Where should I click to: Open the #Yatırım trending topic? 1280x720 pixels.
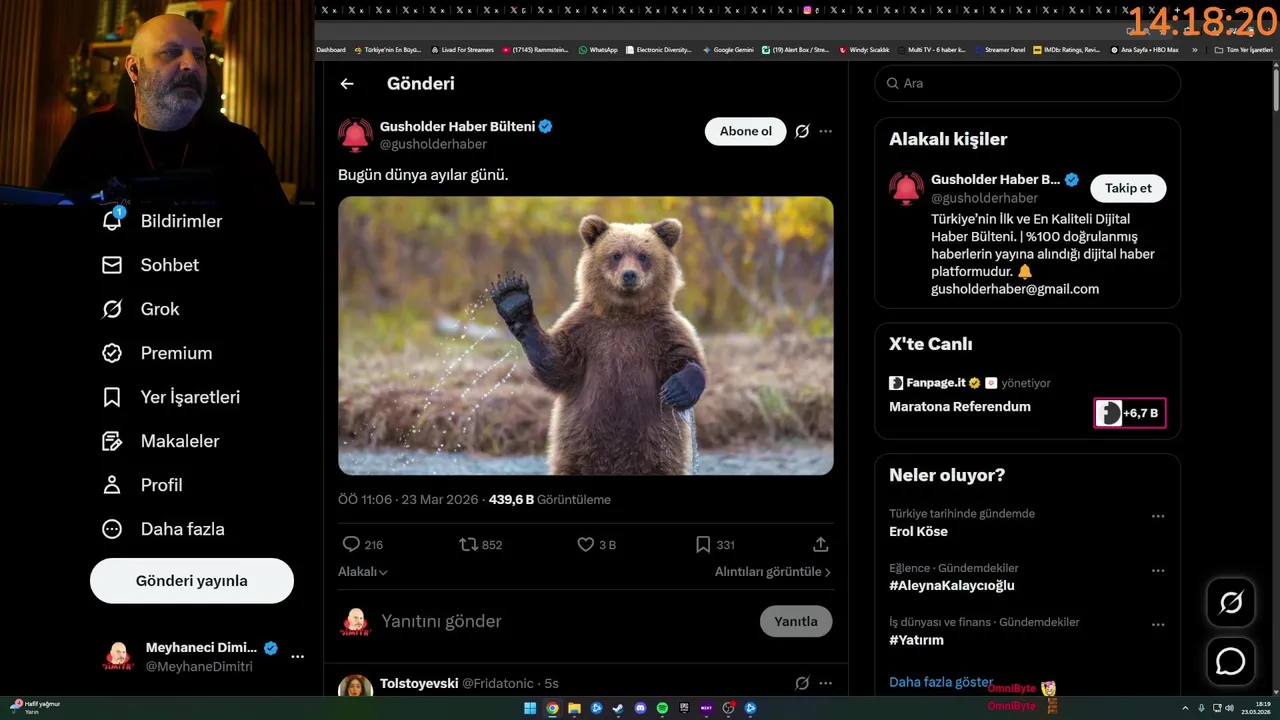tap(916, 640)
